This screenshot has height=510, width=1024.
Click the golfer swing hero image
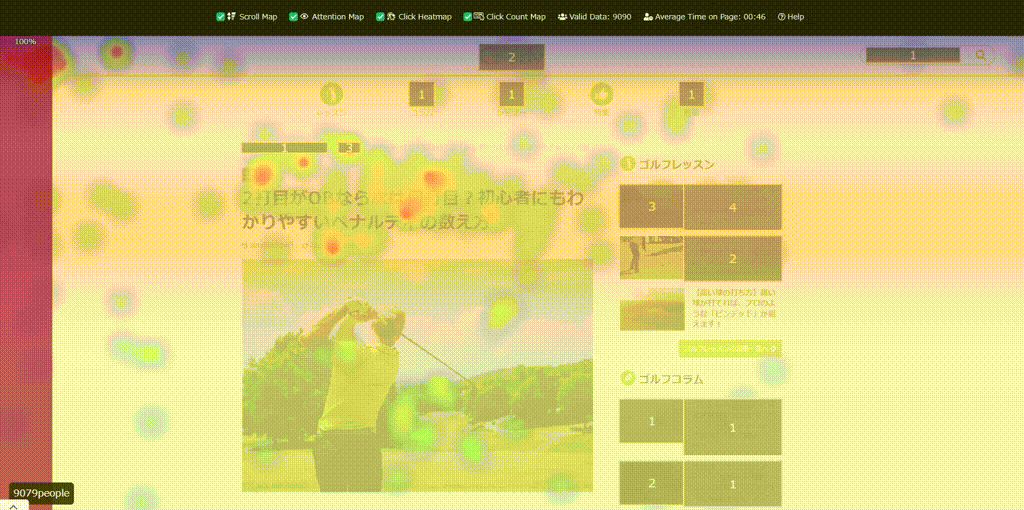click(x=417, y=375)
